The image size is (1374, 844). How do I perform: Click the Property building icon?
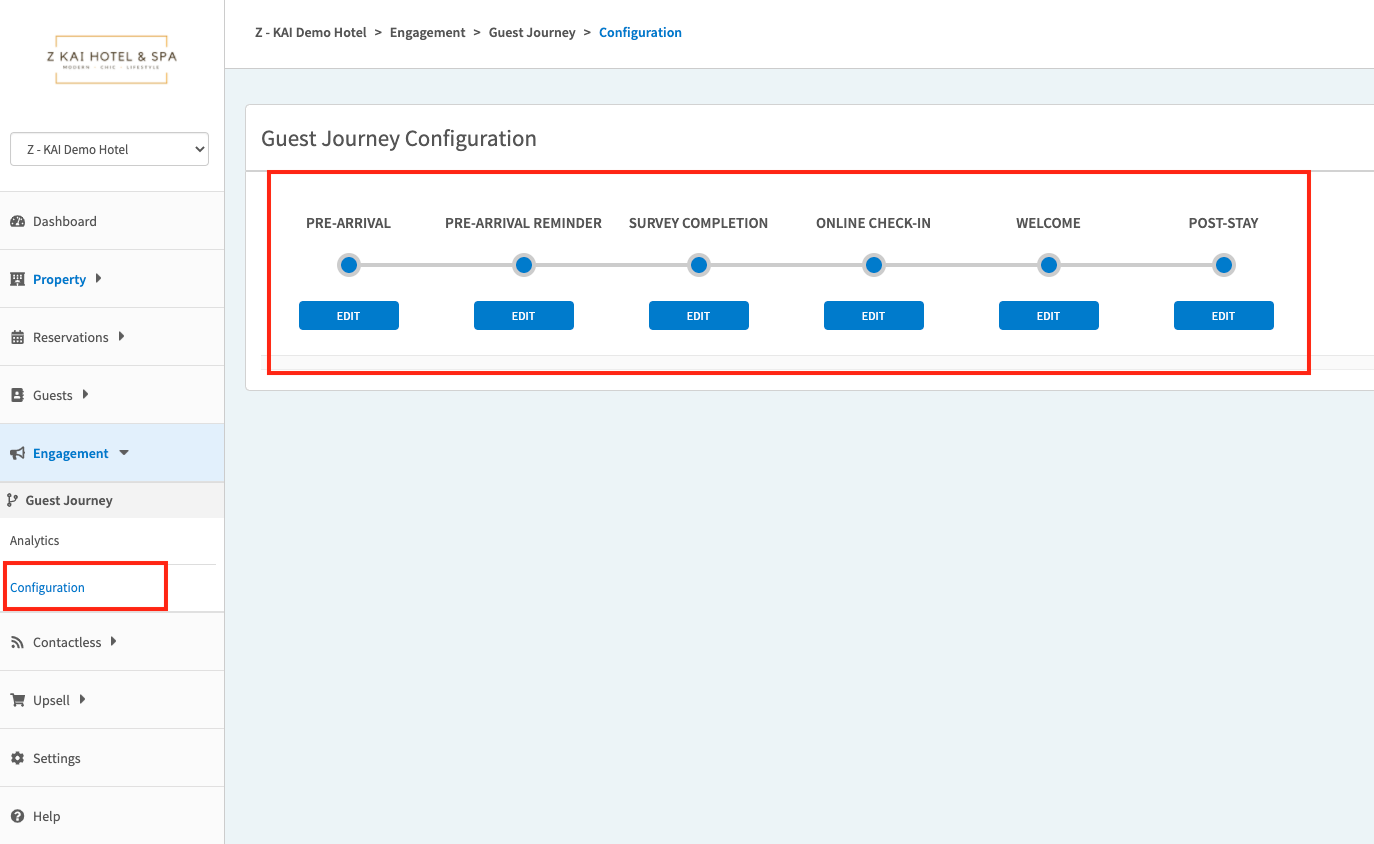tap(17, 280)
